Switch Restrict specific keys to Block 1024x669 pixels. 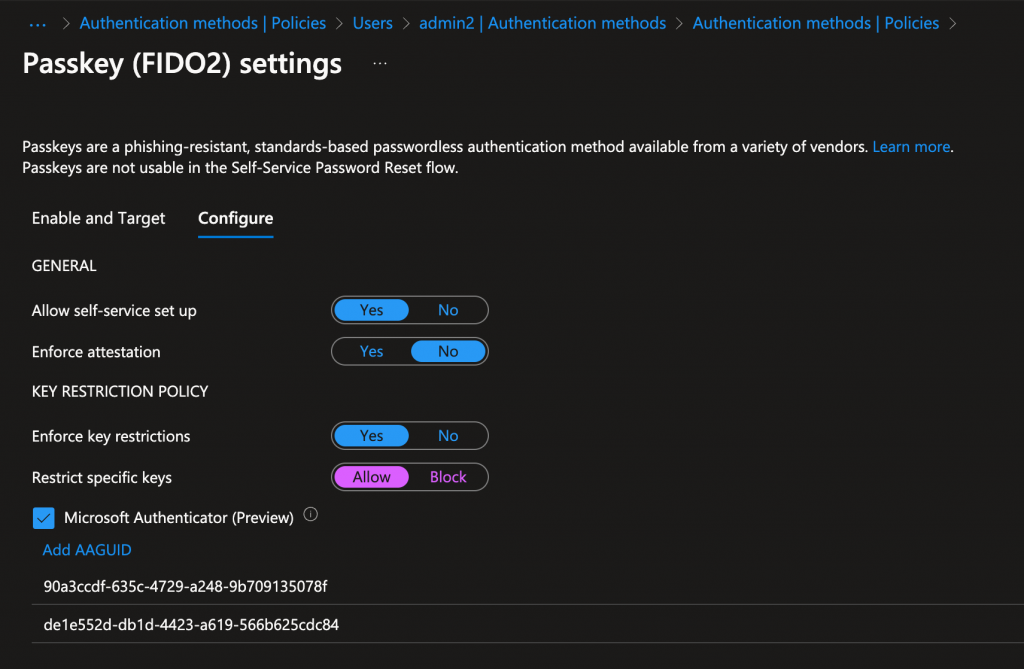point(448,477)
